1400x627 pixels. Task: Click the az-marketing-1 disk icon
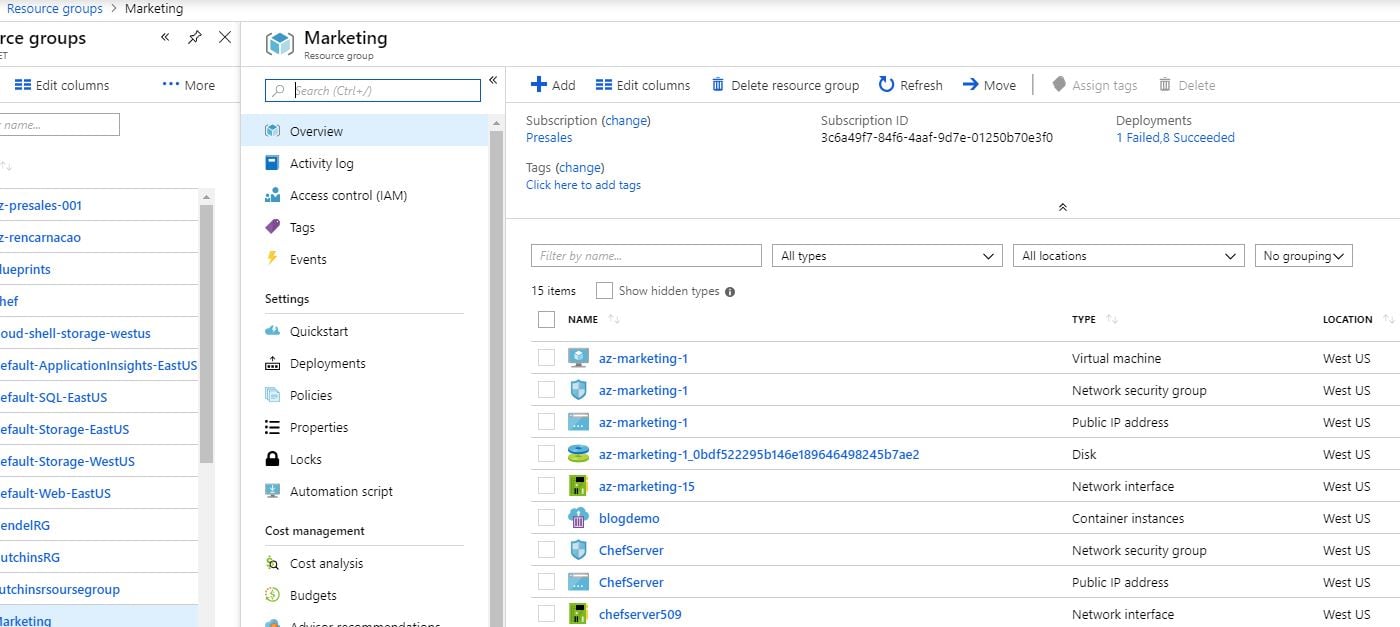point(578,454)
